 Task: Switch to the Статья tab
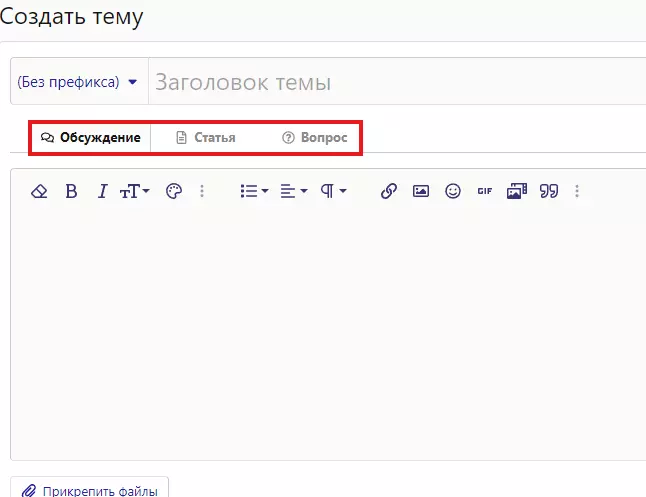tap(206, 138)
